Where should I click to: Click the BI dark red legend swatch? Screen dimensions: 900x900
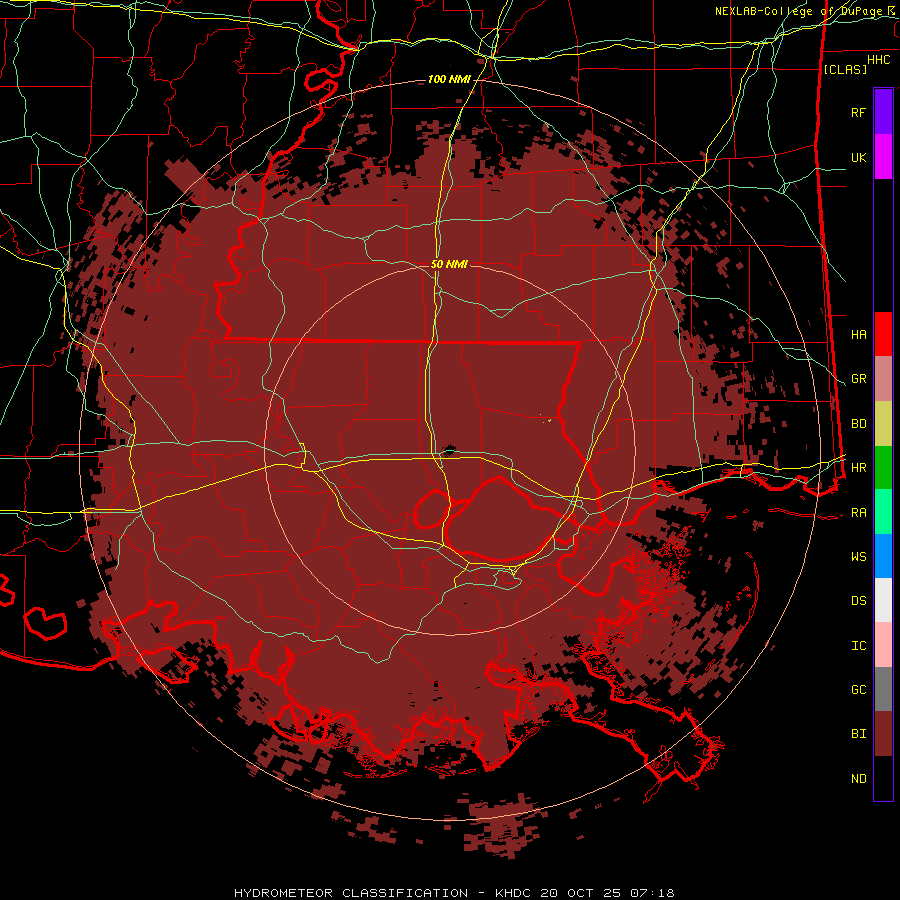tap(883, 734)
